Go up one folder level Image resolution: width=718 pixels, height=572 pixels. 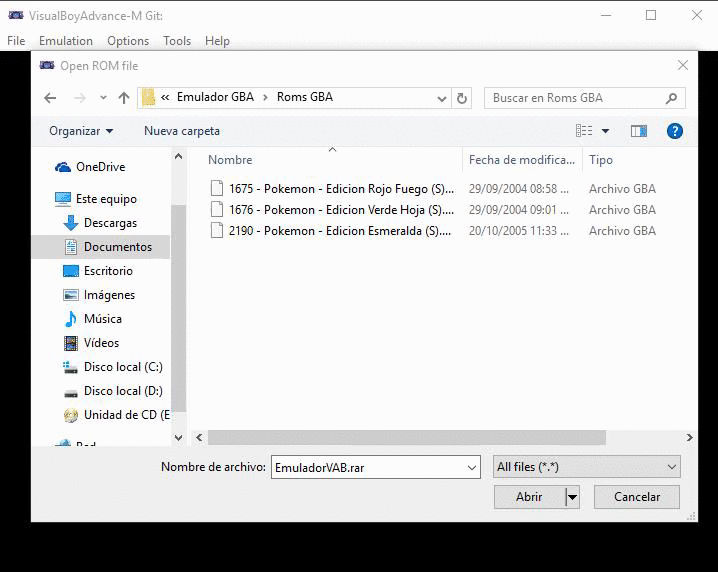click(124, 98)
